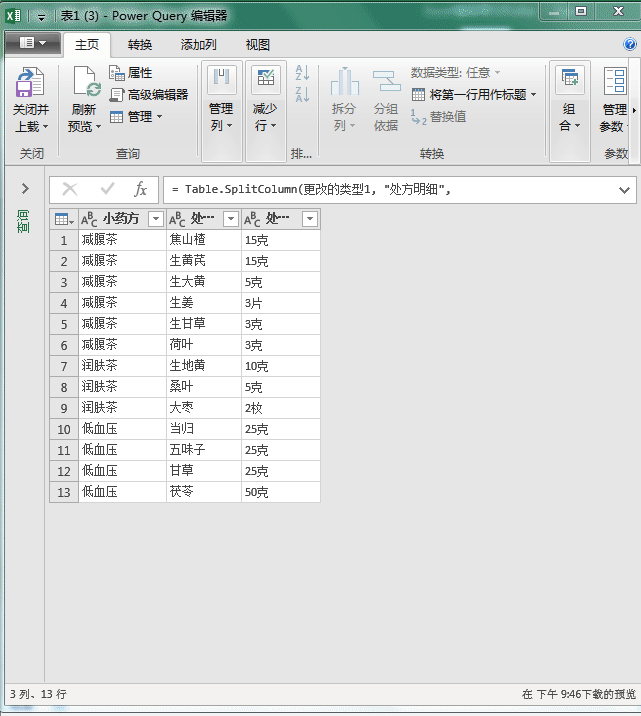The width and height of the screenshot is (641, 716).
Task: Open filter dropdown for 小药方 column
Action: [156, 219]
